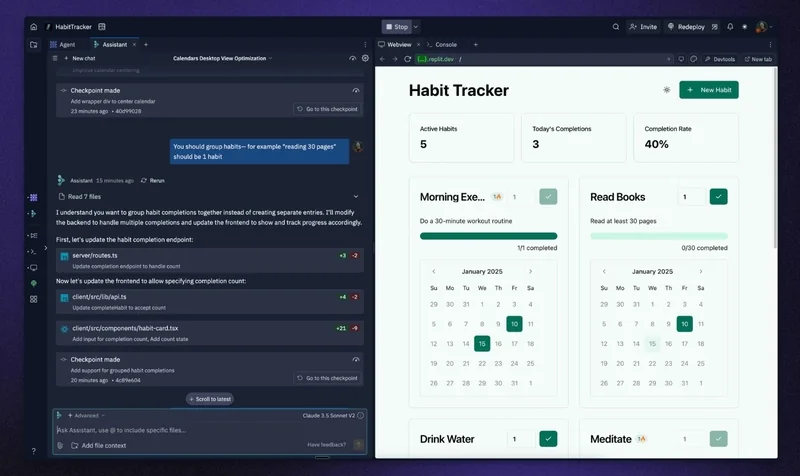Viewport: 800px width, 476px height.
Task: Go to Replit home icon
Action: [x=34, y=27]
